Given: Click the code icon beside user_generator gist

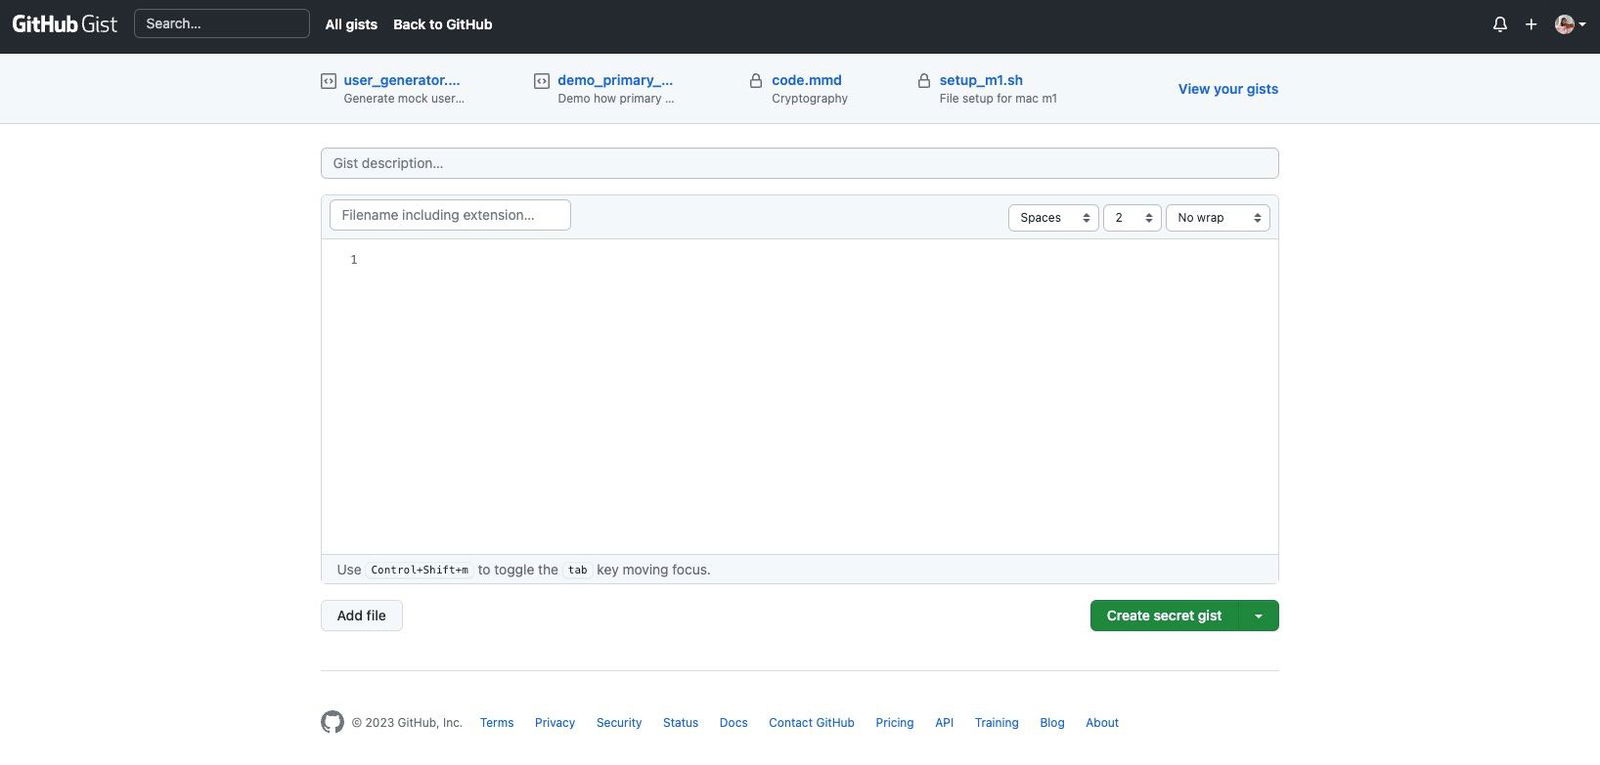Looking at the screenshot, I should [328, 81].
